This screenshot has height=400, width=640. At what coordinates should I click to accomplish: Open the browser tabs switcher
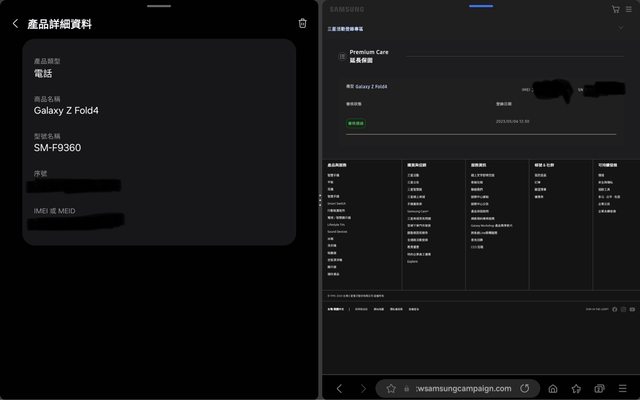click(600, 388)
